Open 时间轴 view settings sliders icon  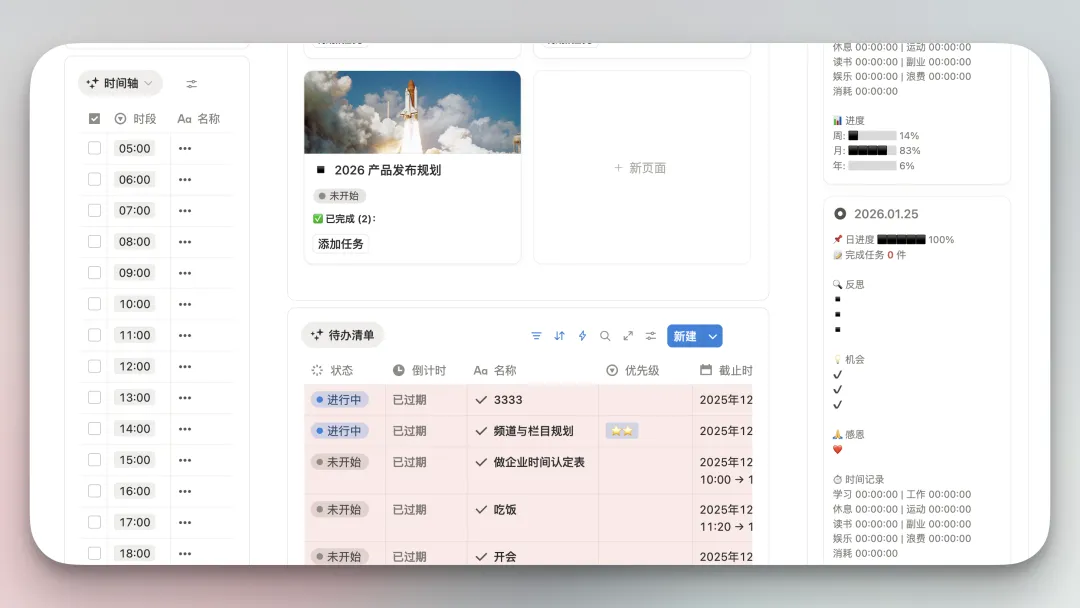point(191,84)
